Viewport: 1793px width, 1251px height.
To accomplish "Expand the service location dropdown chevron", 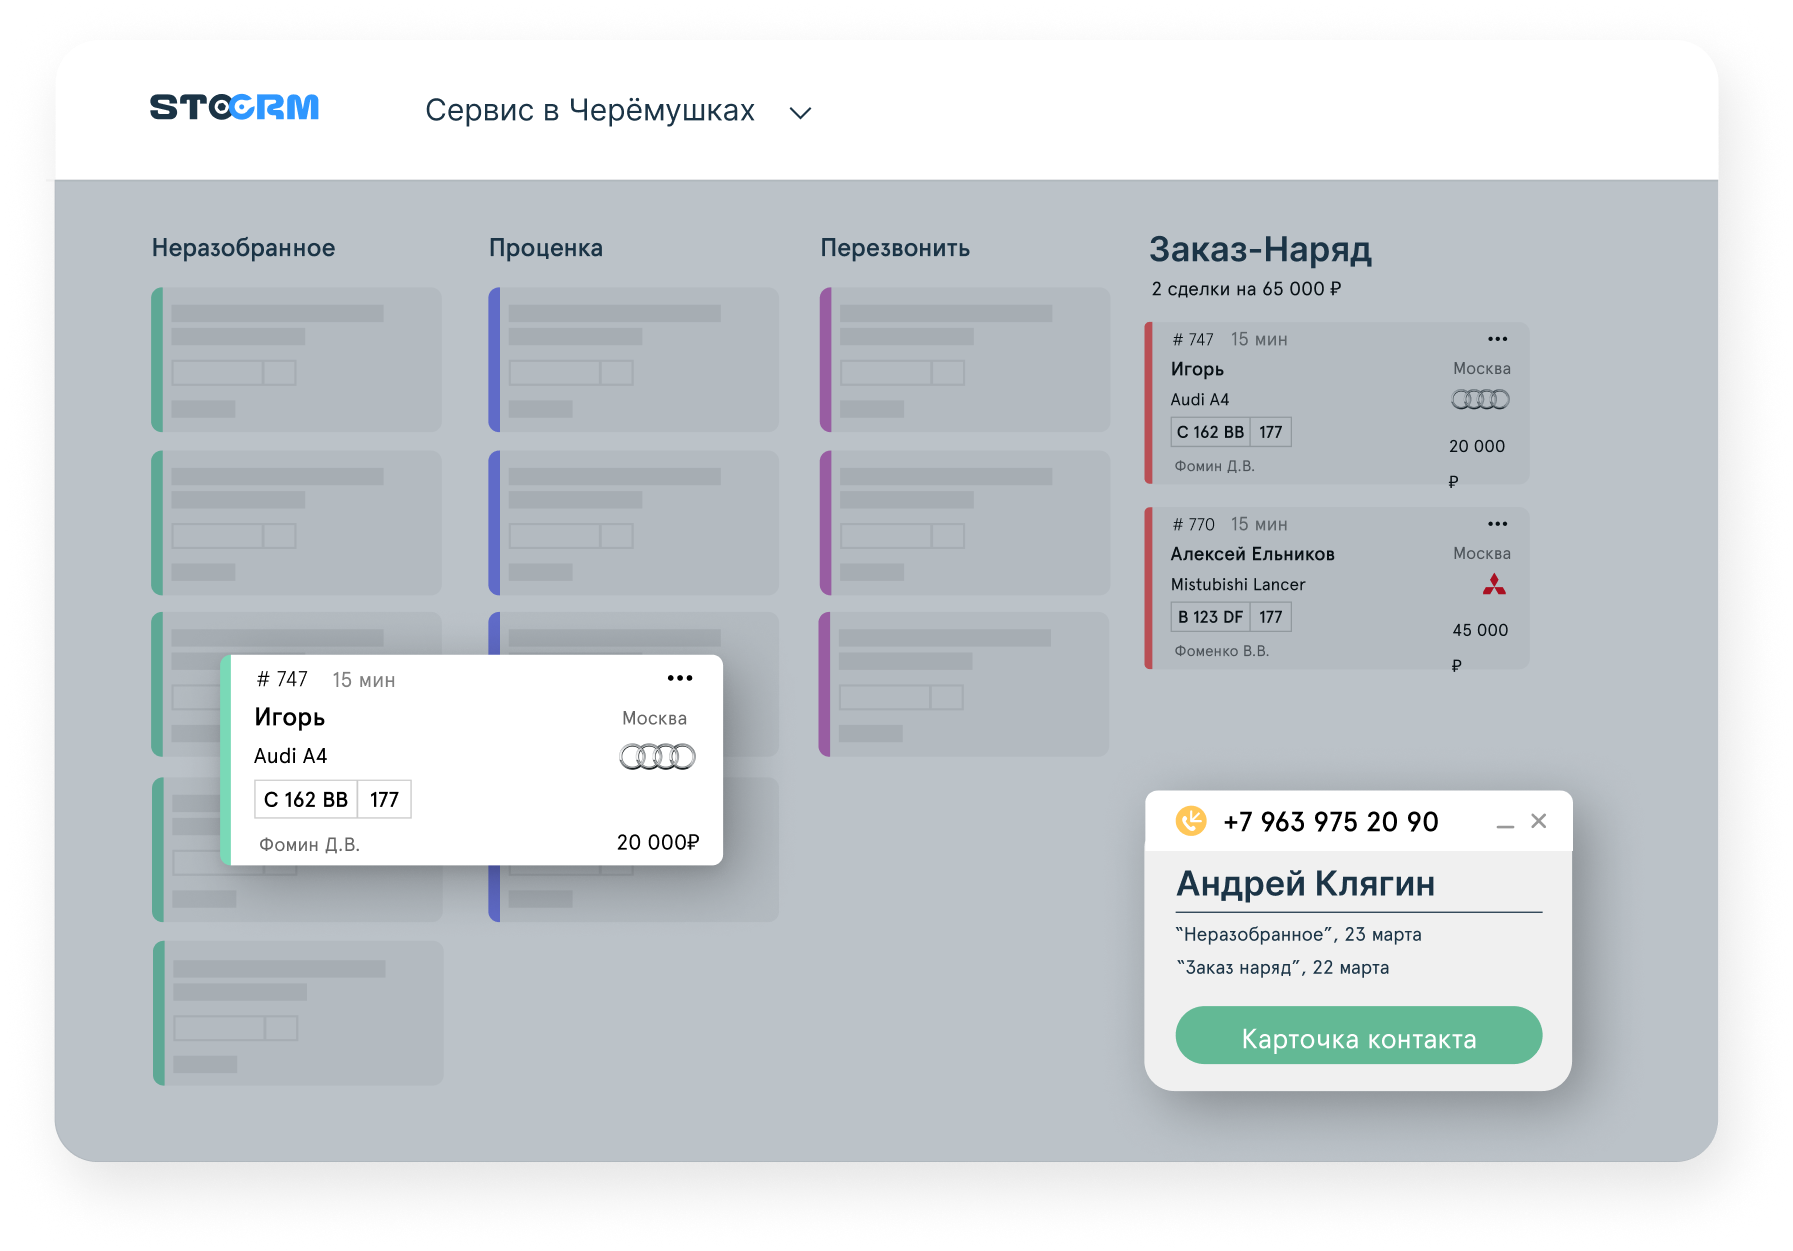I will [x=800, y=113].
